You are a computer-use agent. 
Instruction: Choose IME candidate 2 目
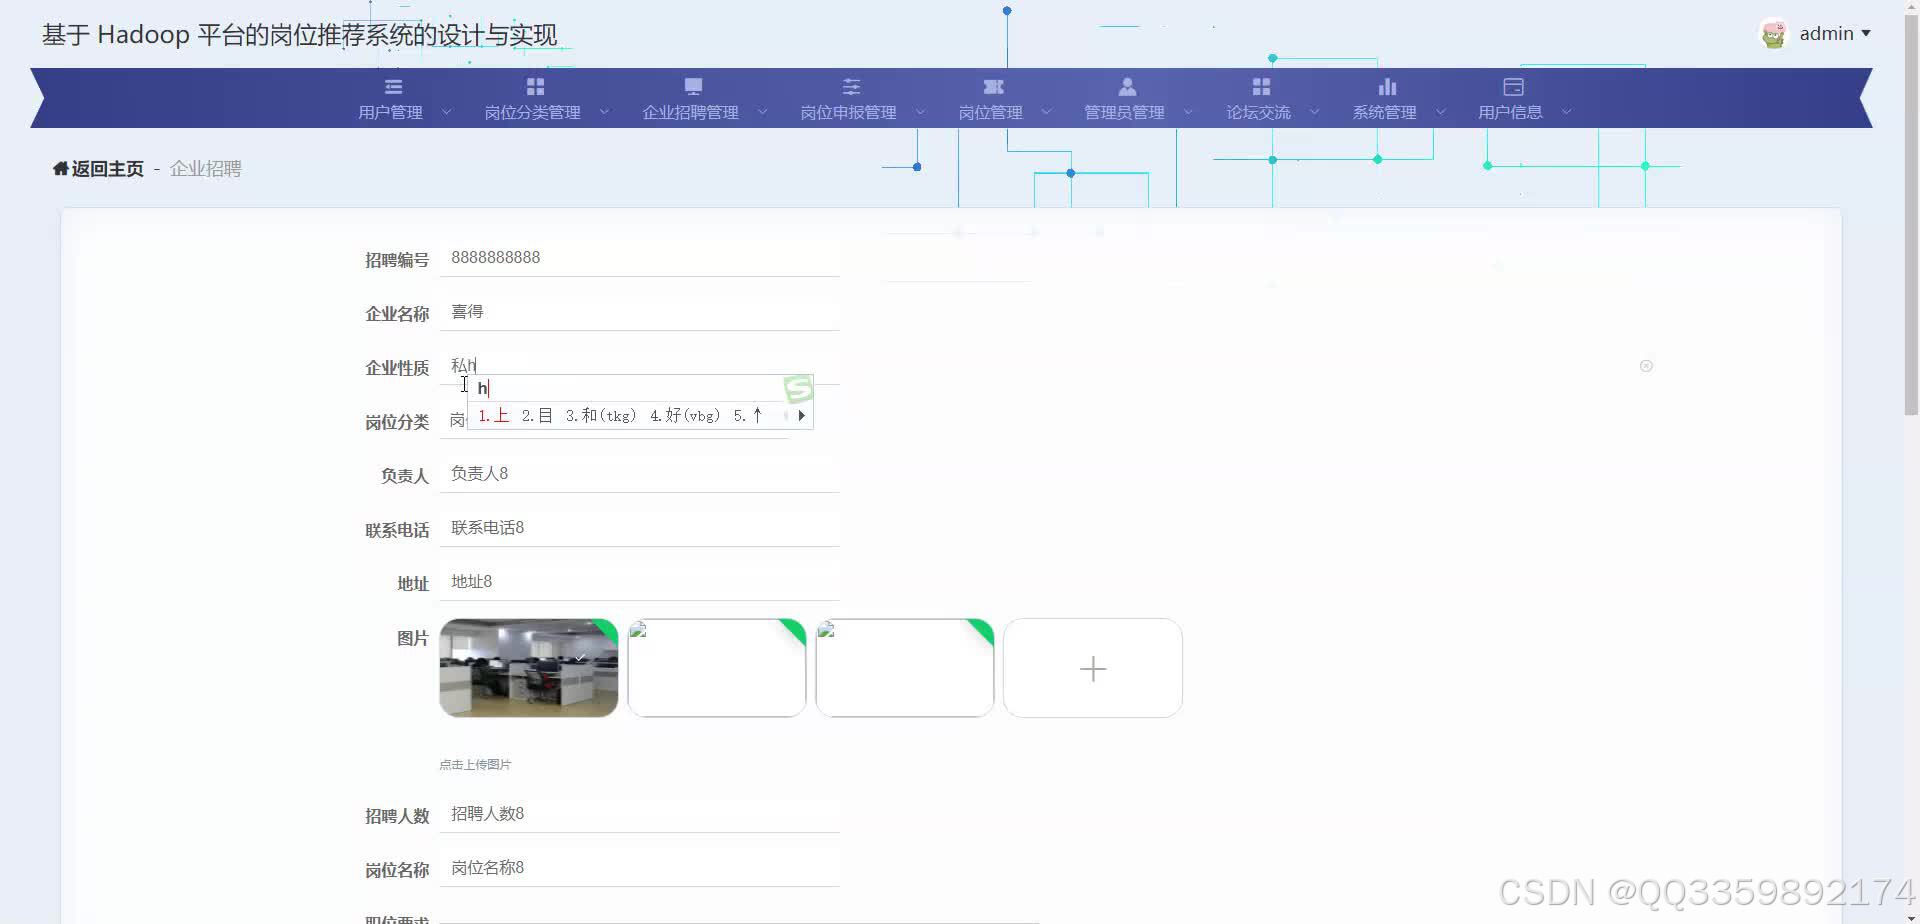537,415
